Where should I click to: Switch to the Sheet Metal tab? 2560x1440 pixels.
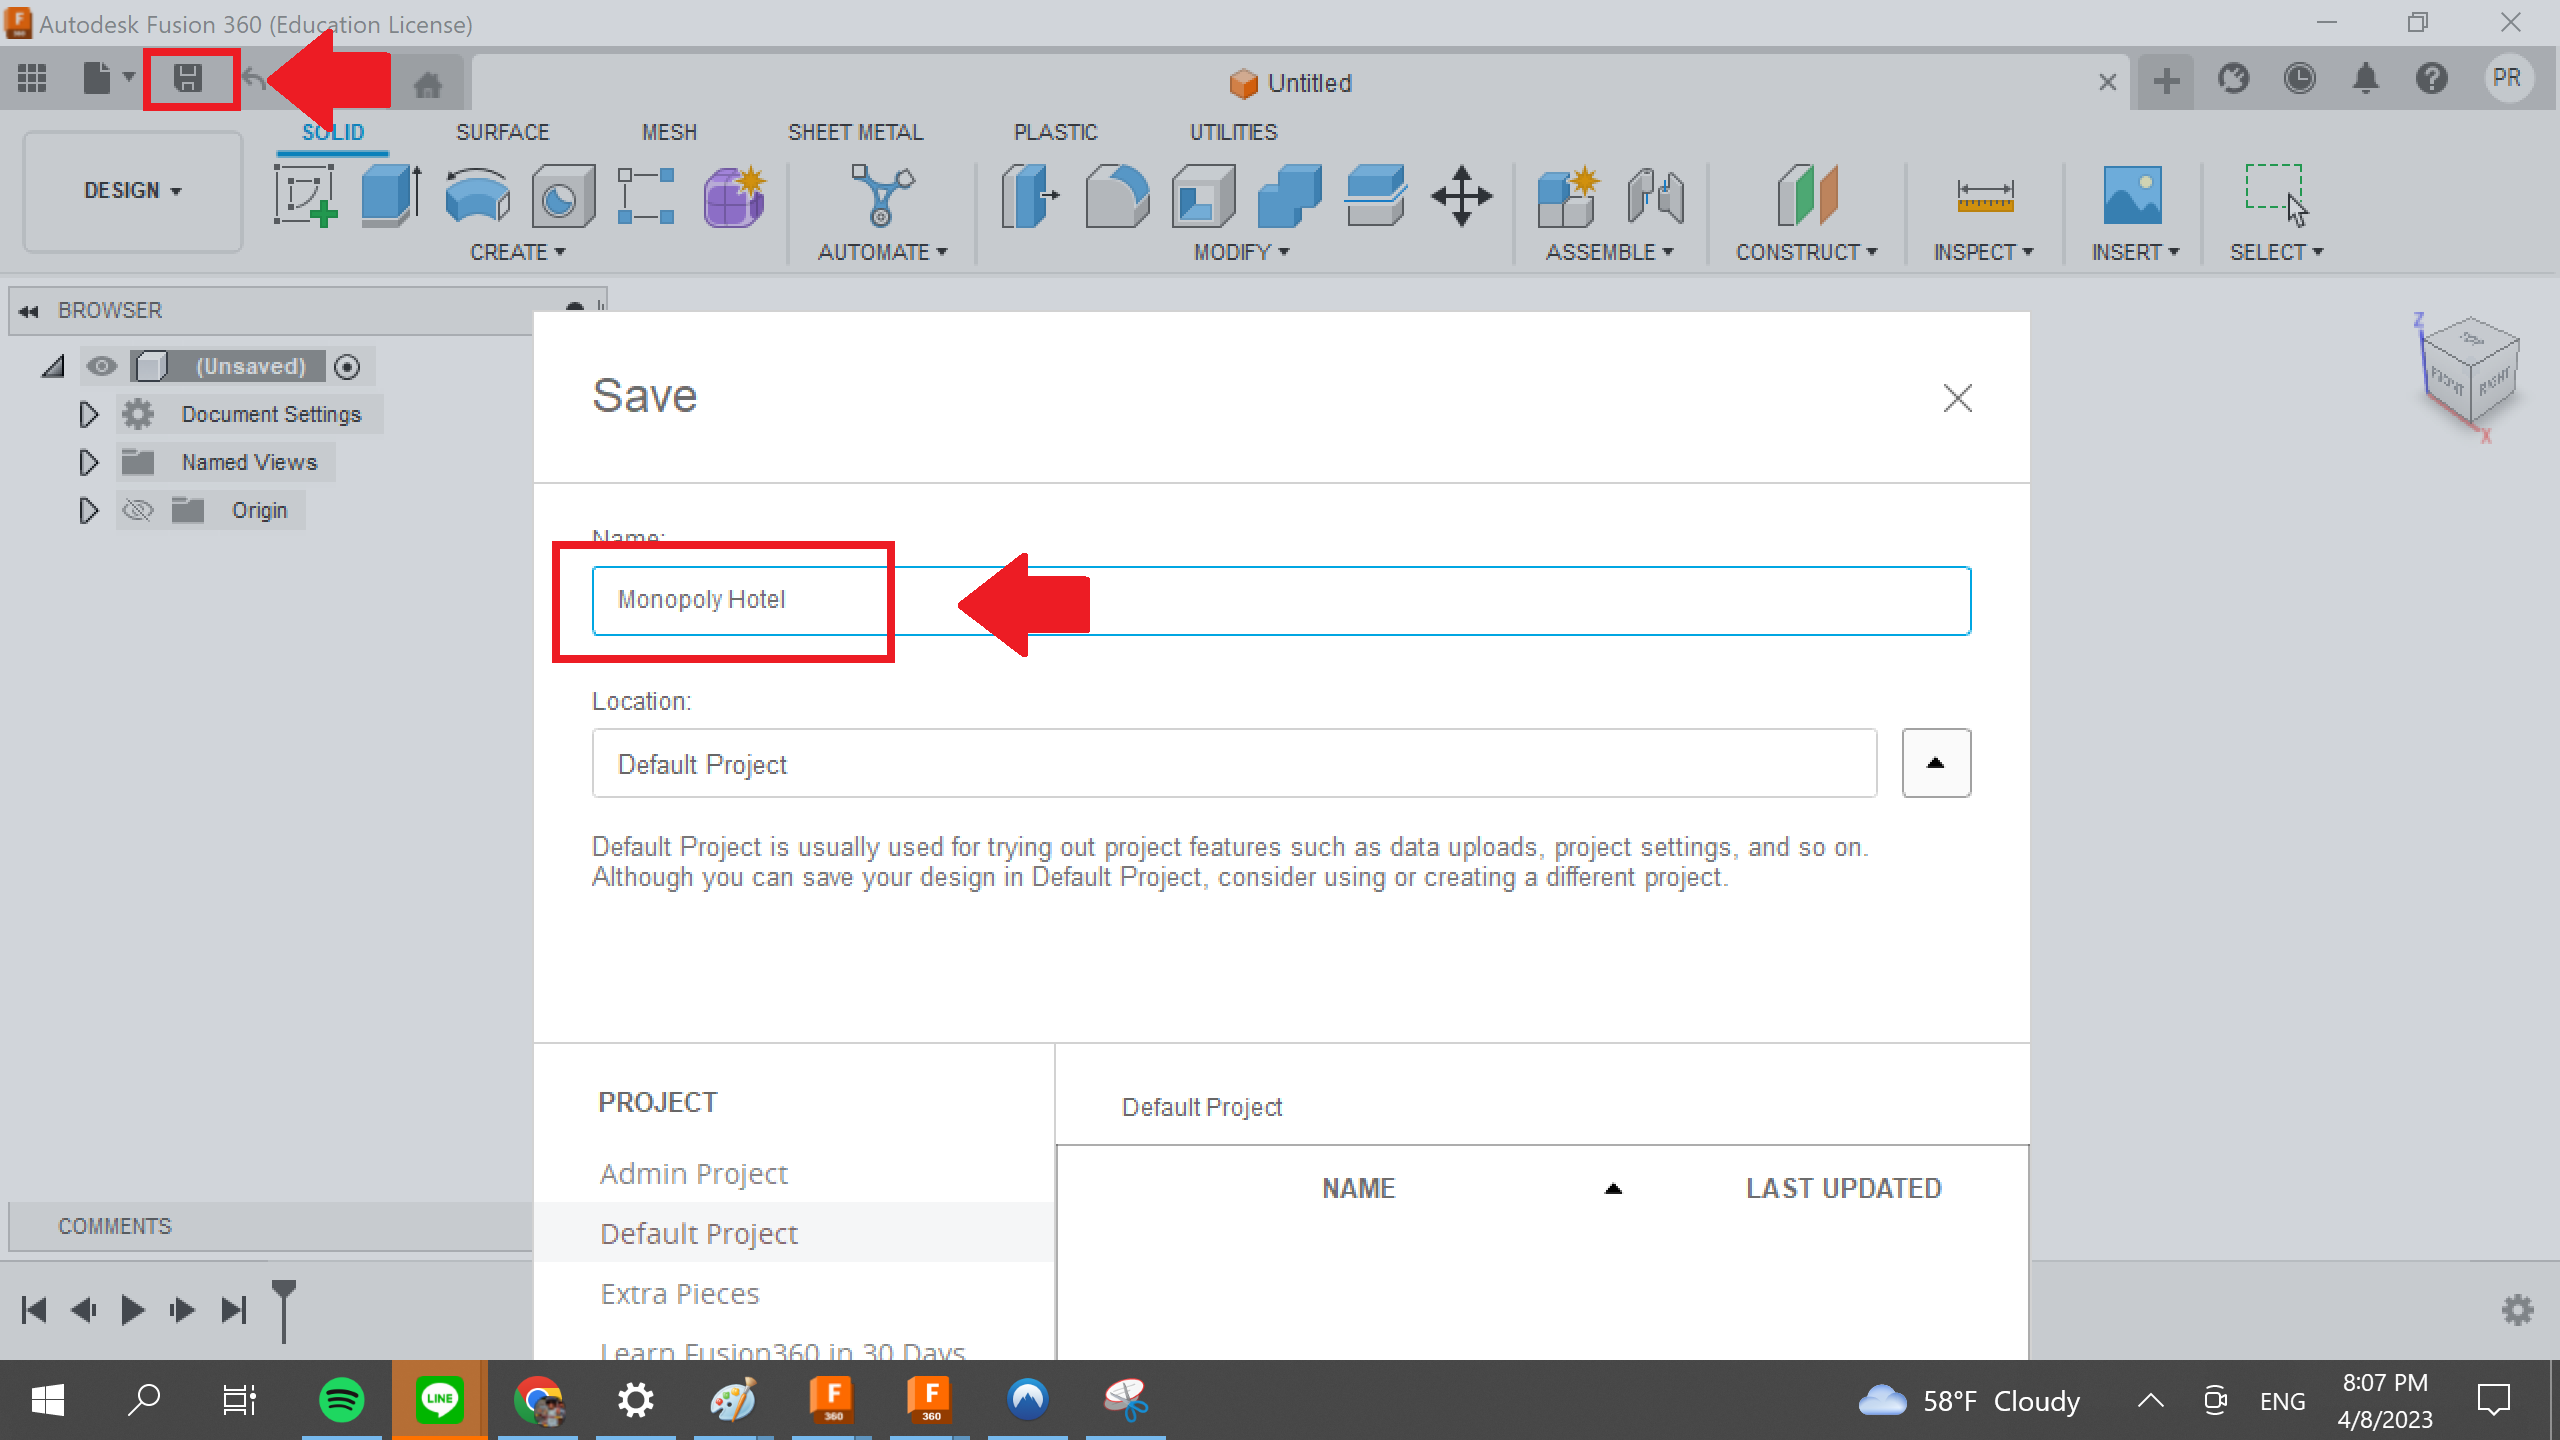[853, 132]
